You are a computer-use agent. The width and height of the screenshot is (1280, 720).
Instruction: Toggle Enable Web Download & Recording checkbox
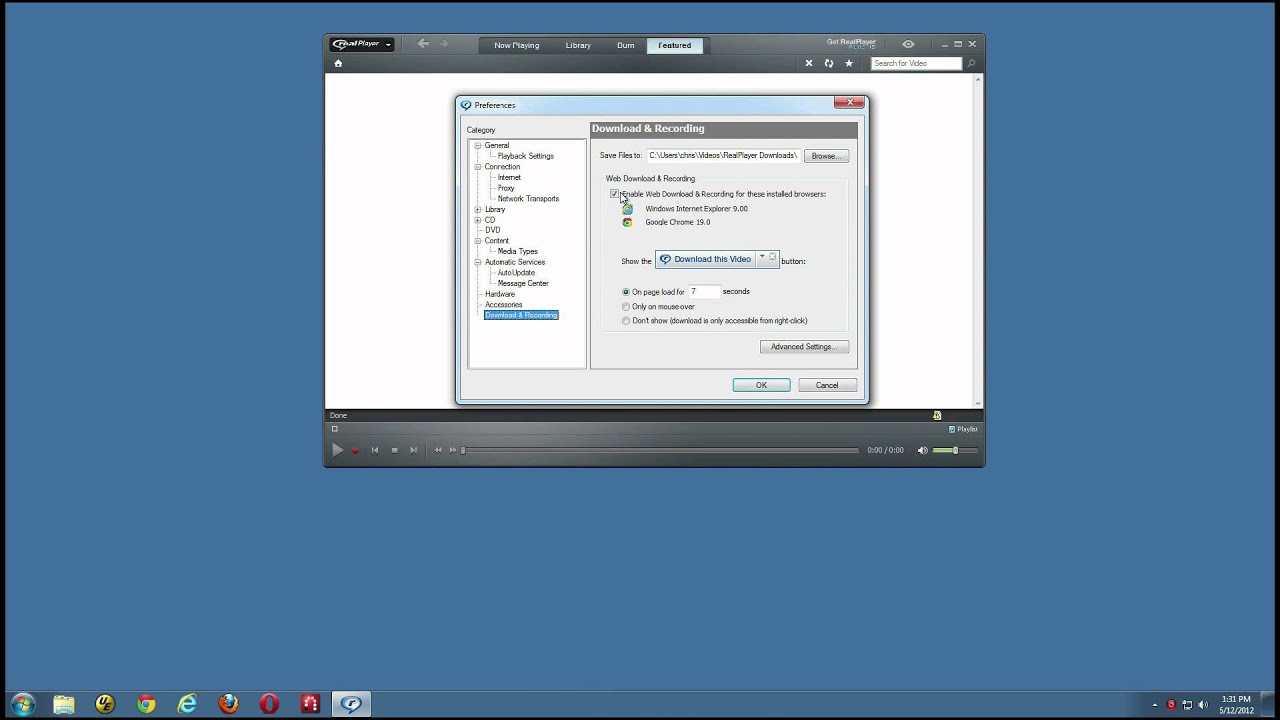[x=614, y=194]
